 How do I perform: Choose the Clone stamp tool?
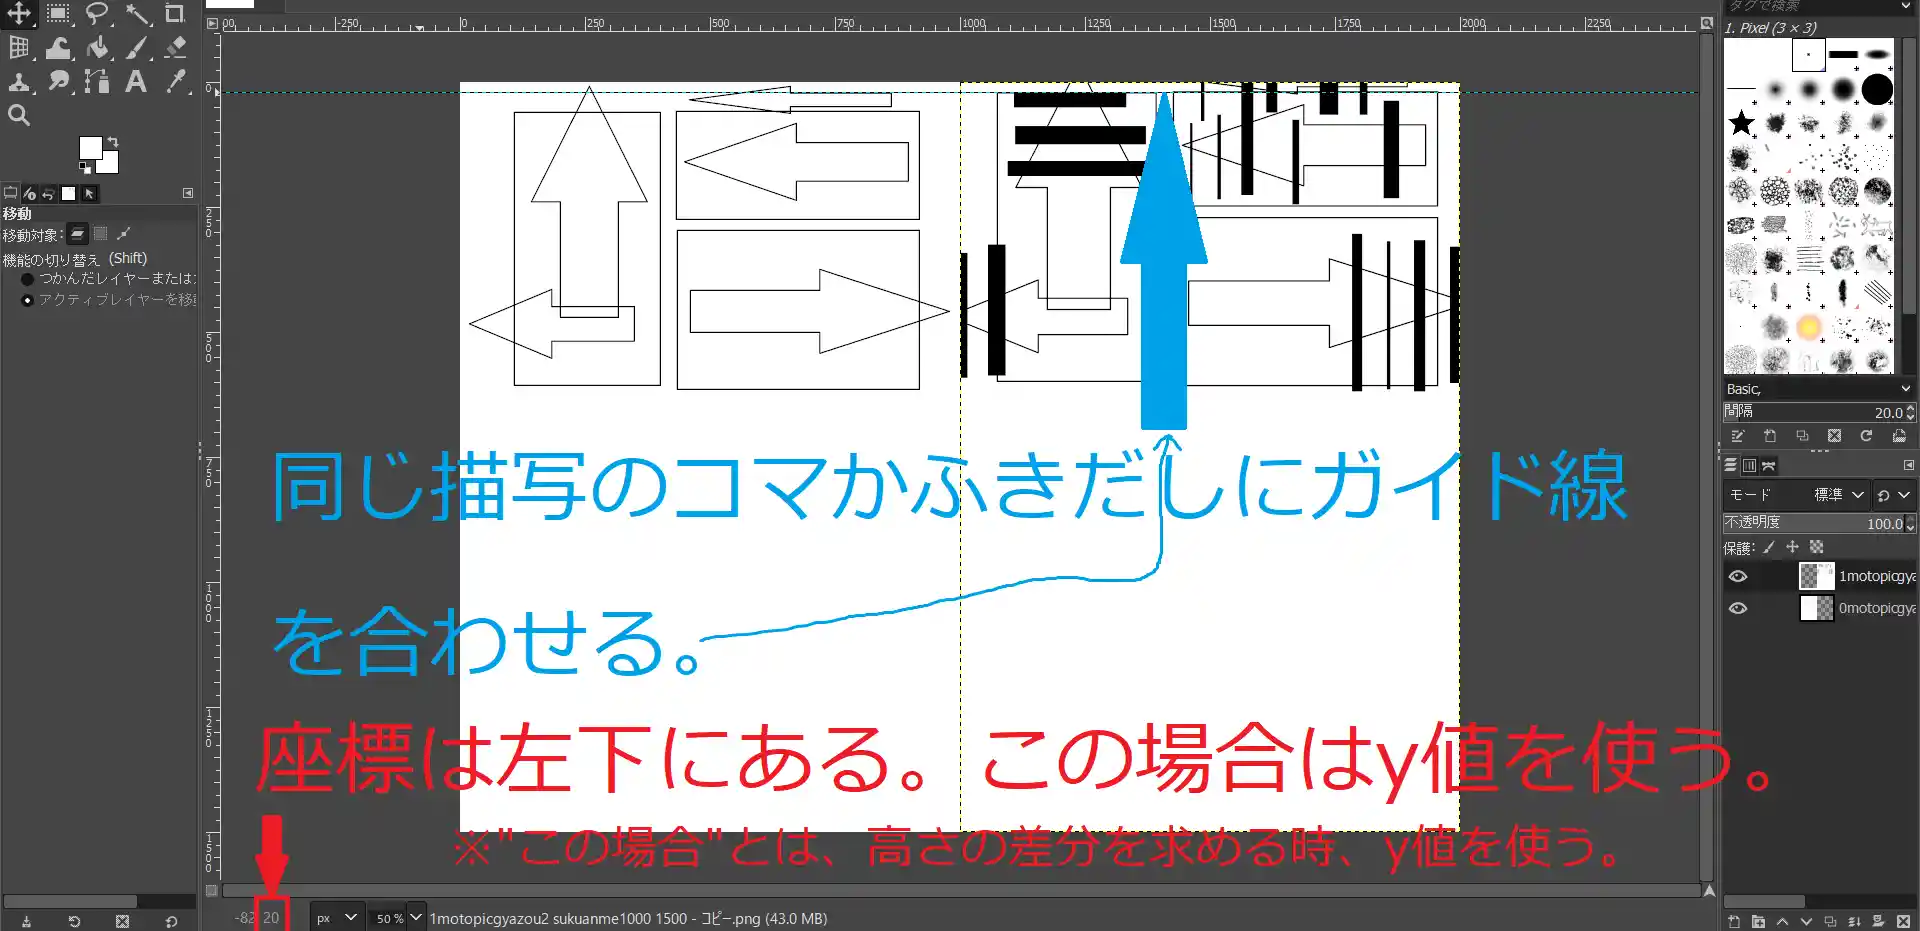(20, 82)
